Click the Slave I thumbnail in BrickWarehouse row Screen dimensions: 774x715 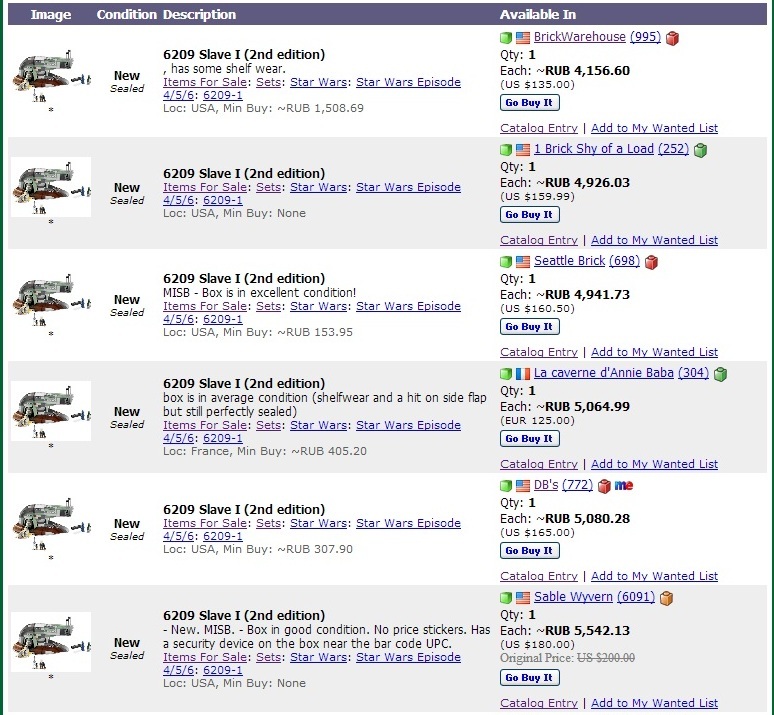pos(51,75)
